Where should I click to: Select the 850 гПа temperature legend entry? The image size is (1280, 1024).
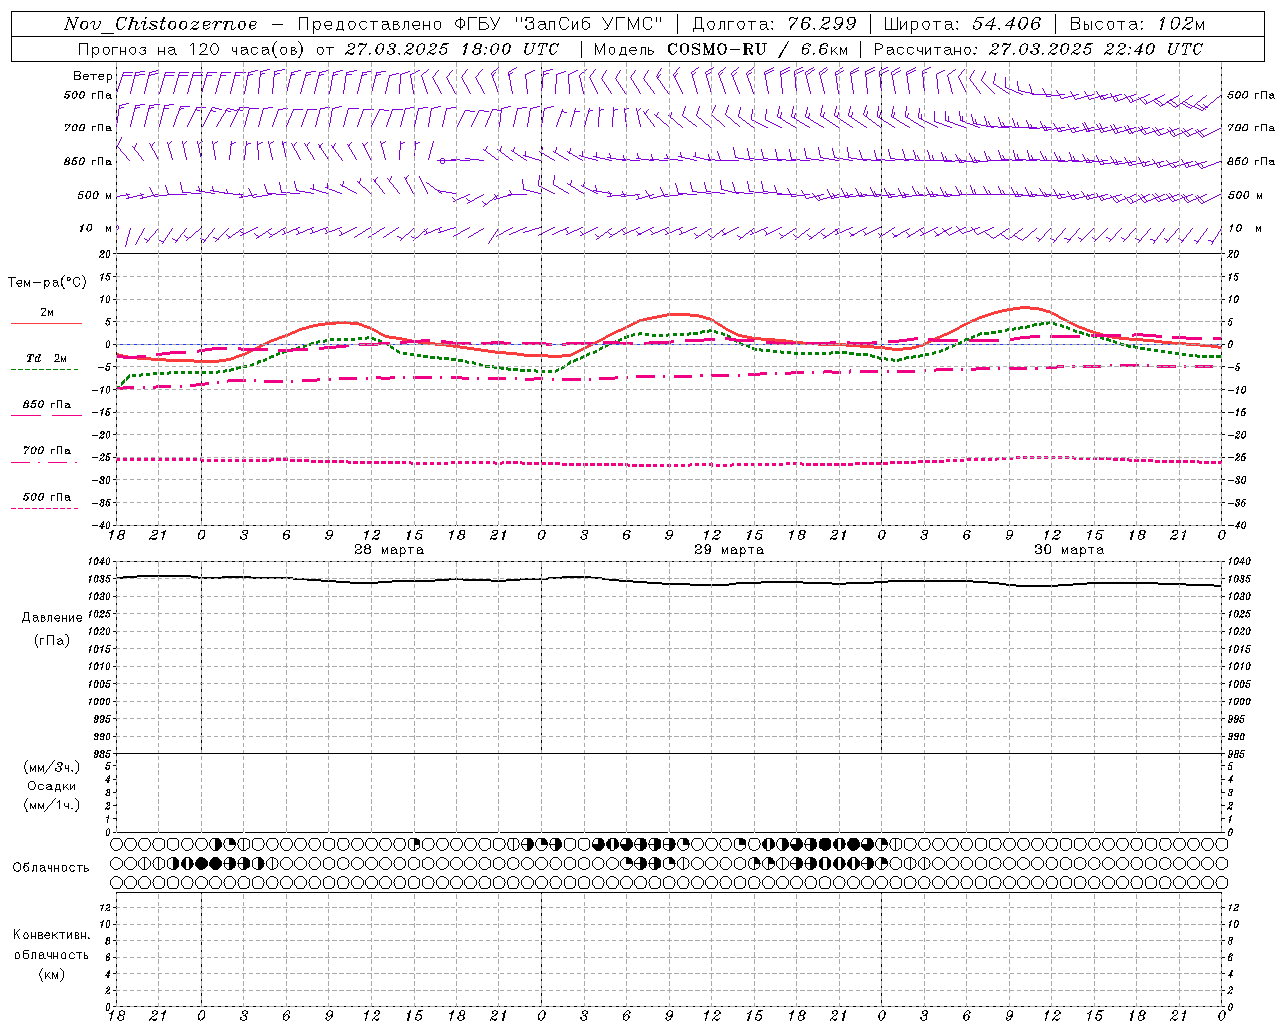click(46, 409)
